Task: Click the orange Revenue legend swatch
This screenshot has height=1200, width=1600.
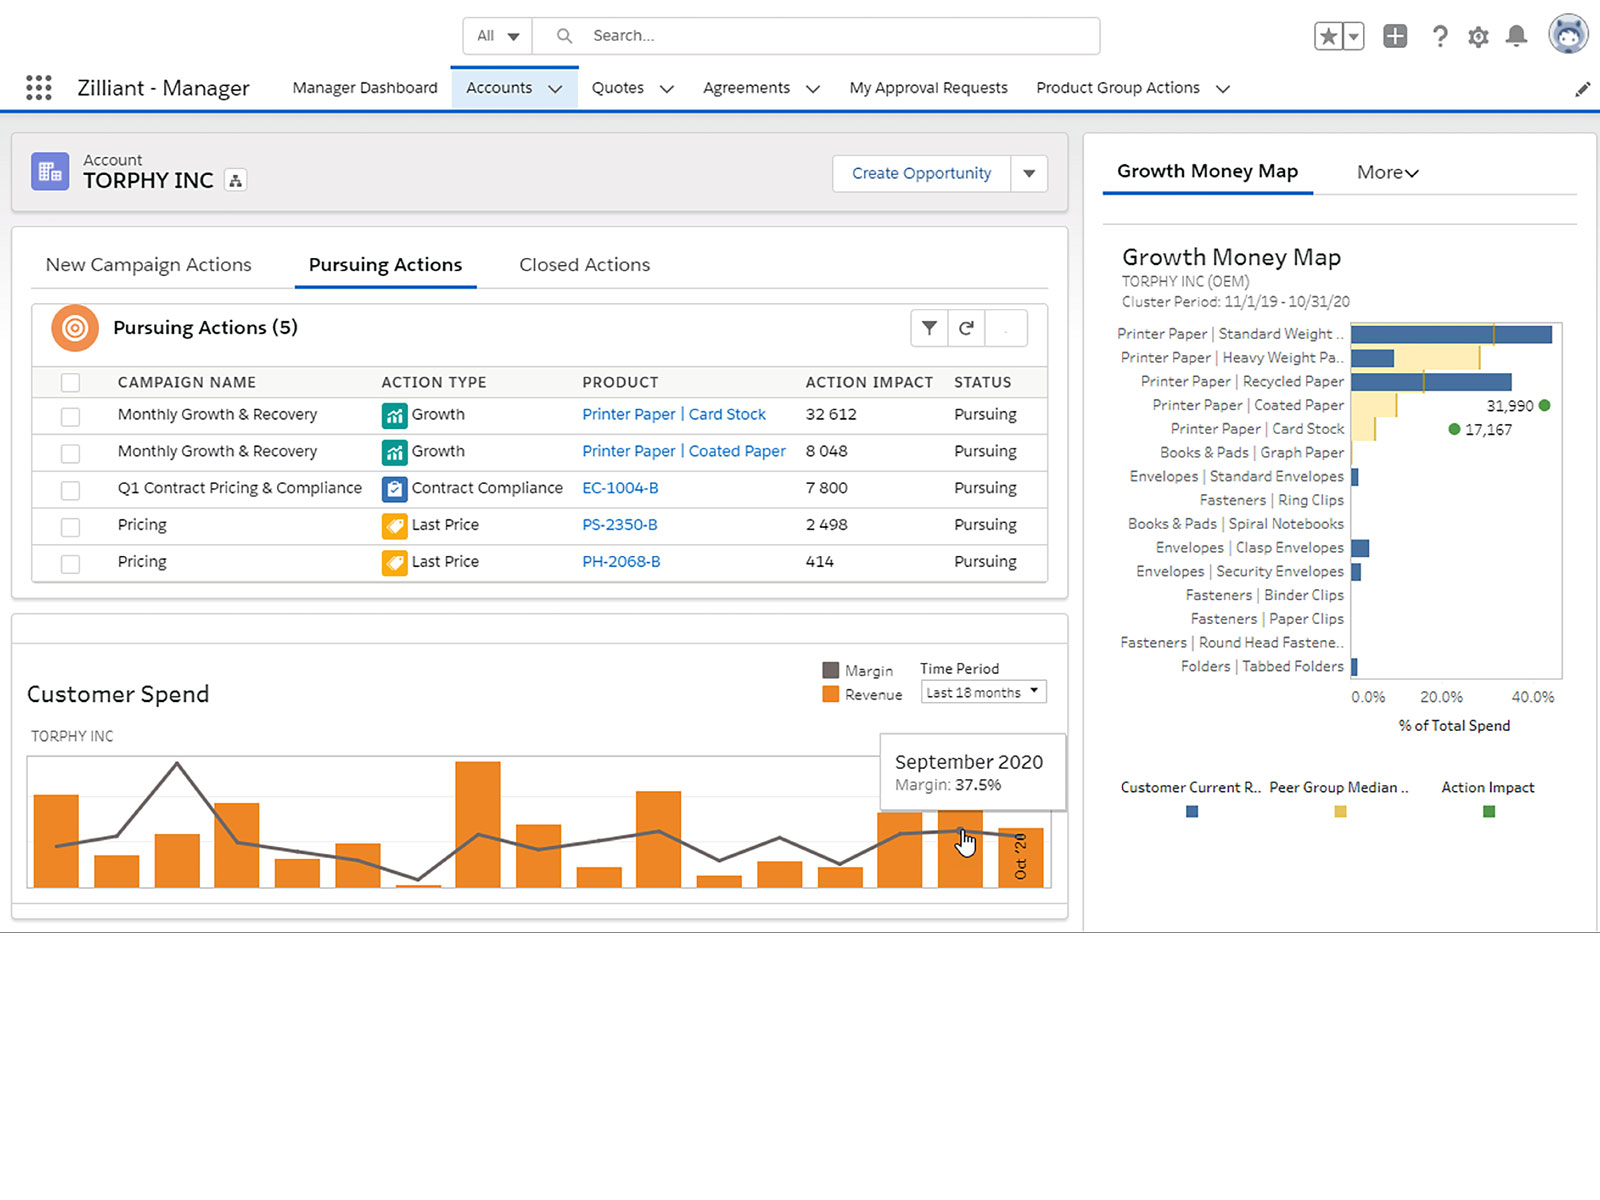Action: tap(831, 694)
